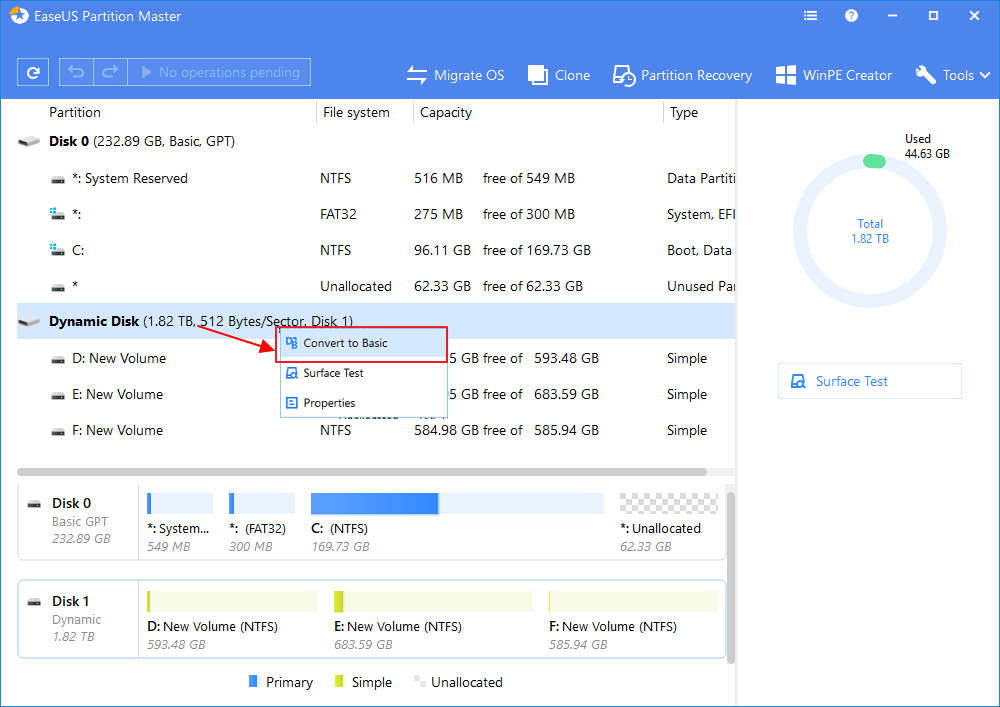Click the System Reserved partition icon
Image resolution: width=1000 pixels, height=707 pixels.
click(58, 179)
